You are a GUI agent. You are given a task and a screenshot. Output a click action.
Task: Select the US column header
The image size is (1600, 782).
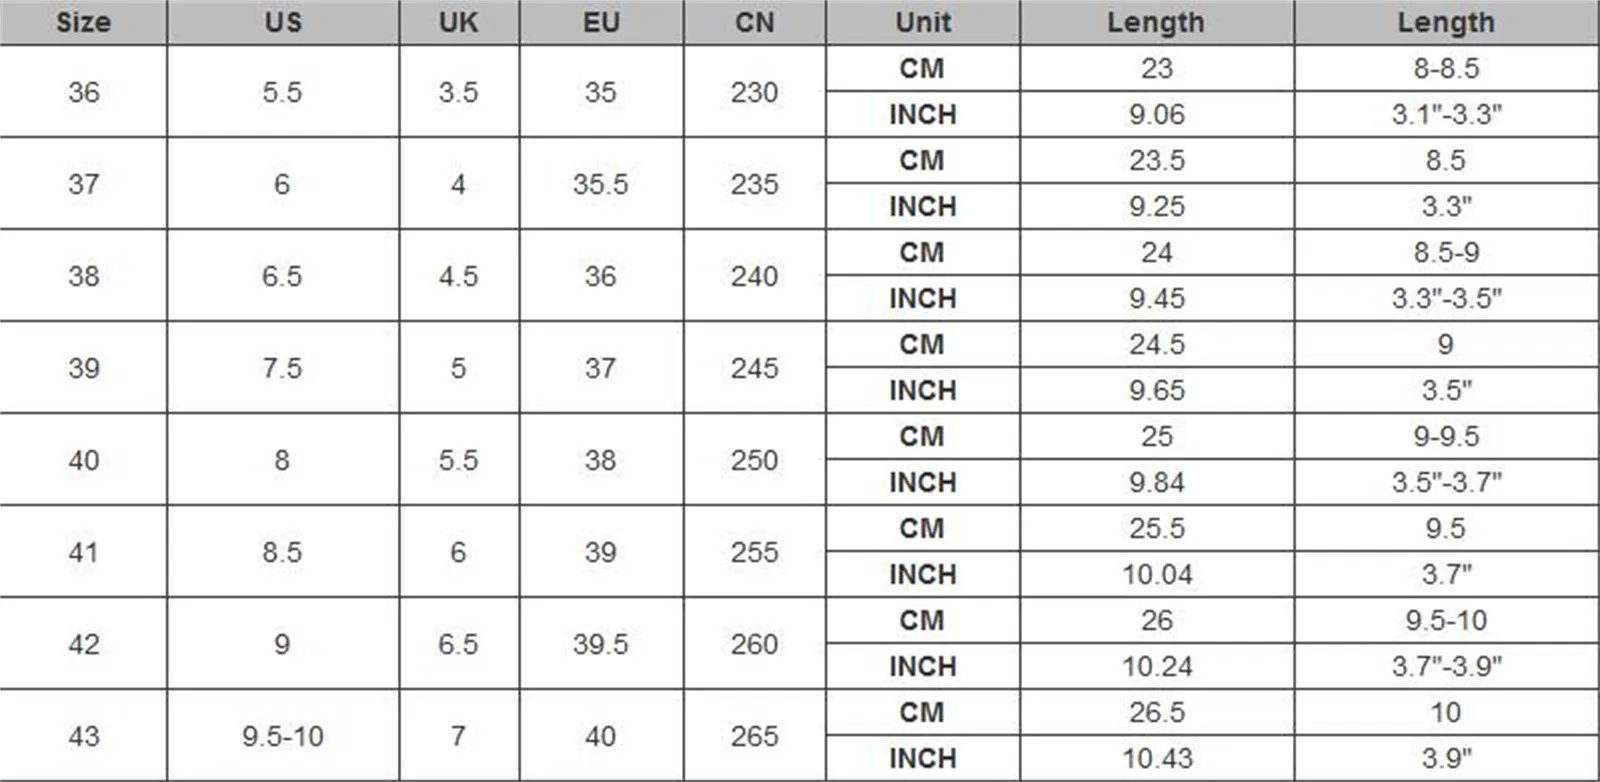point(283,22)
